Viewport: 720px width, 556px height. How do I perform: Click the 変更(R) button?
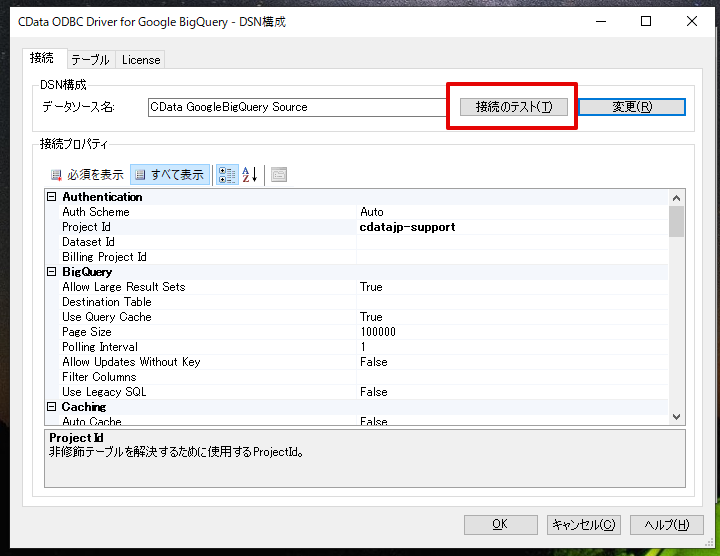point(632,107)
